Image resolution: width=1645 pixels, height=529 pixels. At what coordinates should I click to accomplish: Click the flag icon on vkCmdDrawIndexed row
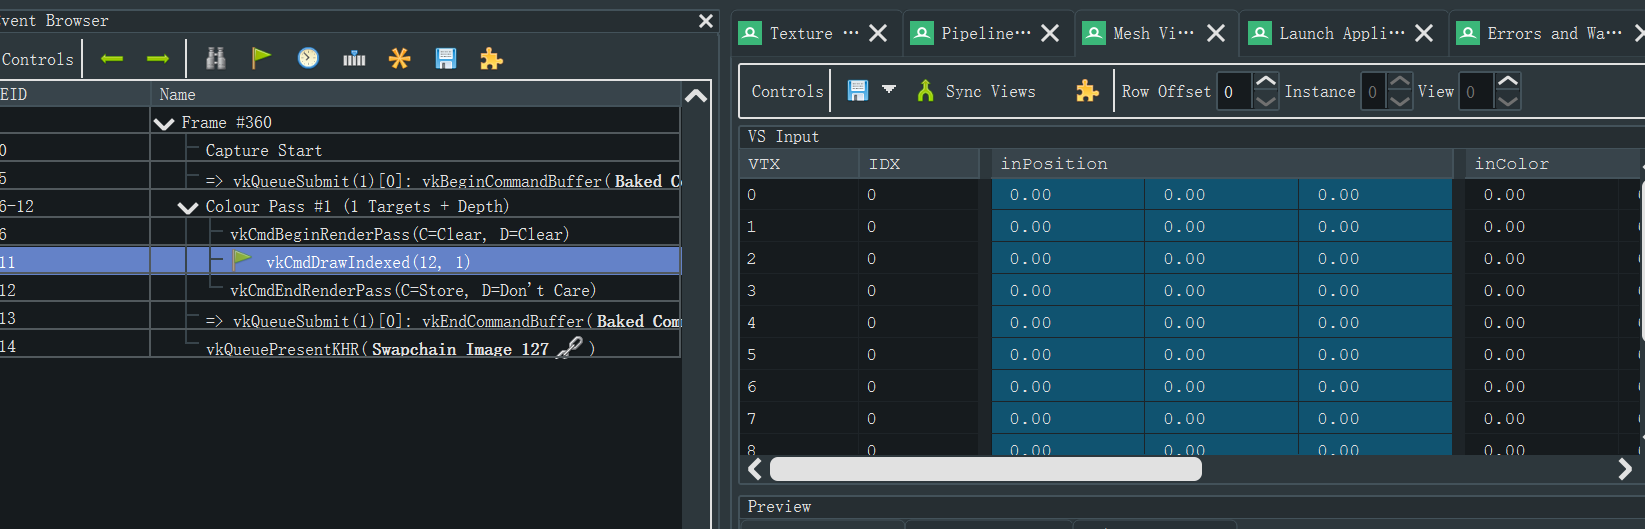click(x=242, y=261)
